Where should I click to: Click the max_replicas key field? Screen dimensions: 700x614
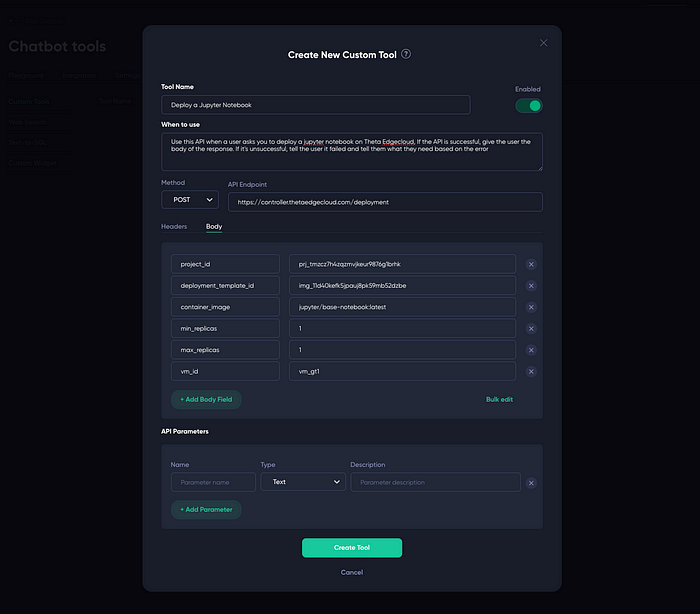tap(225, 350)
